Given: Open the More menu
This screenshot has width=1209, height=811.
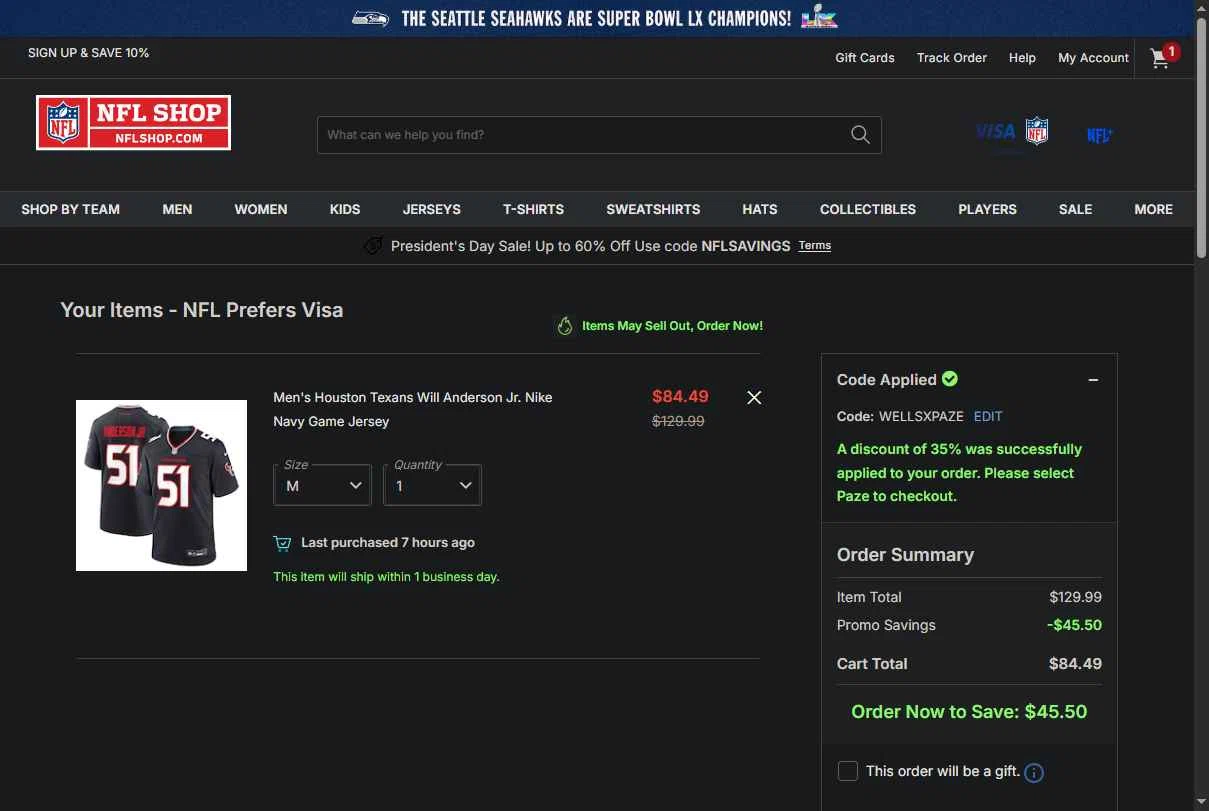Looking at the screenshot, I should click(x=1153, y=209).
